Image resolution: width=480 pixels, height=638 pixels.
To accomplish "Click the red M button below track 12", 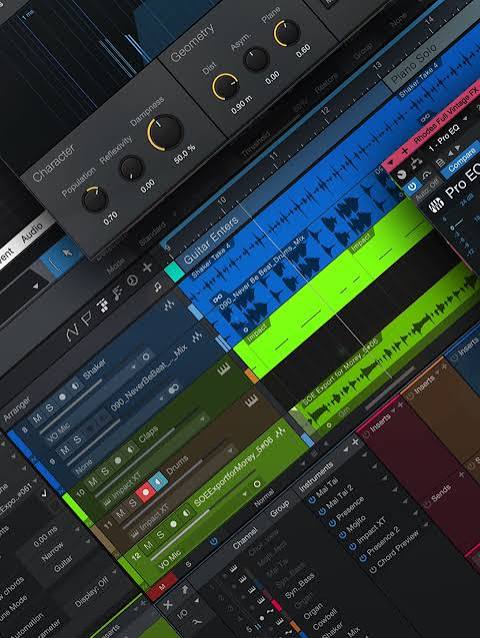I will [x=162, y=587].
